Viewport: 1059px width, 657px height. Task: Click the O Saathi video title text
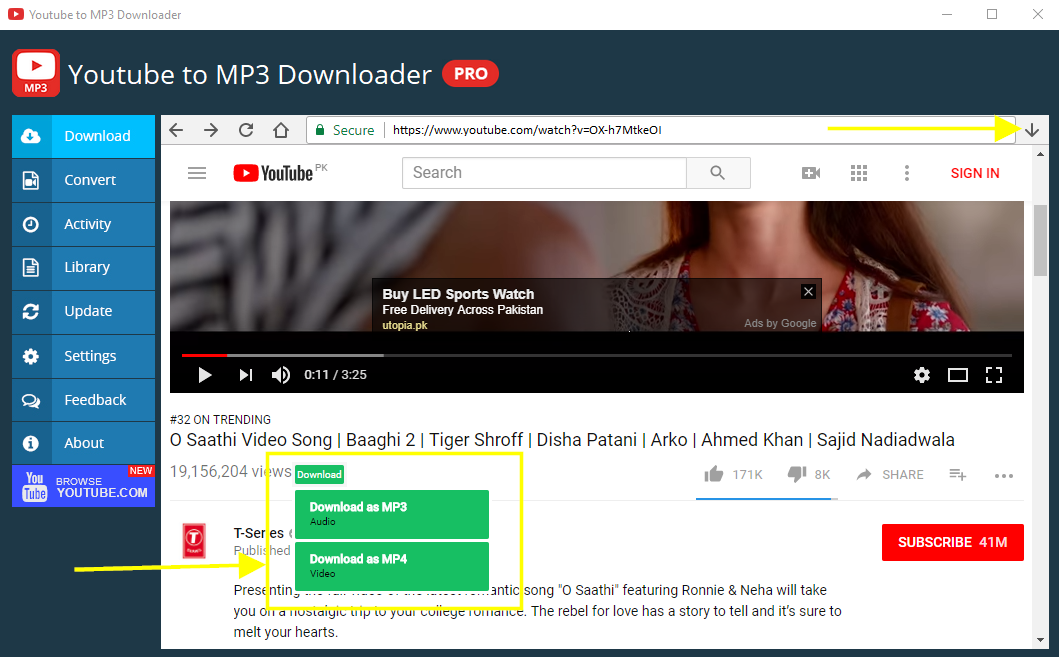tap(562, 440)
